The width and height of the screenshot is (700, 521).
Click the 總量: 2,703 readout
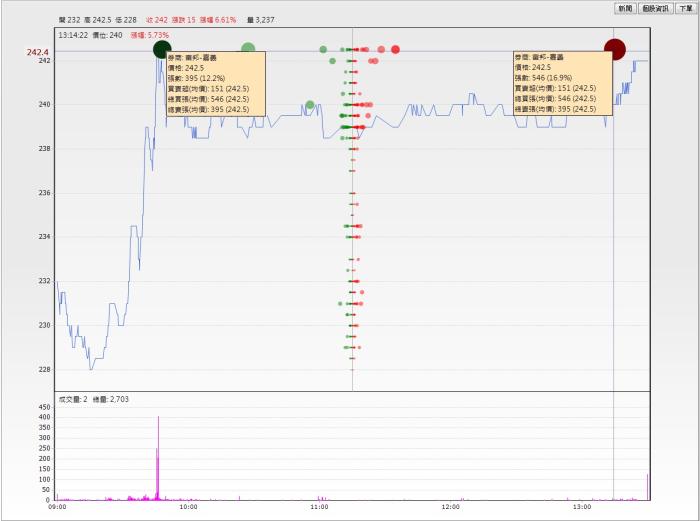[111, 399]
